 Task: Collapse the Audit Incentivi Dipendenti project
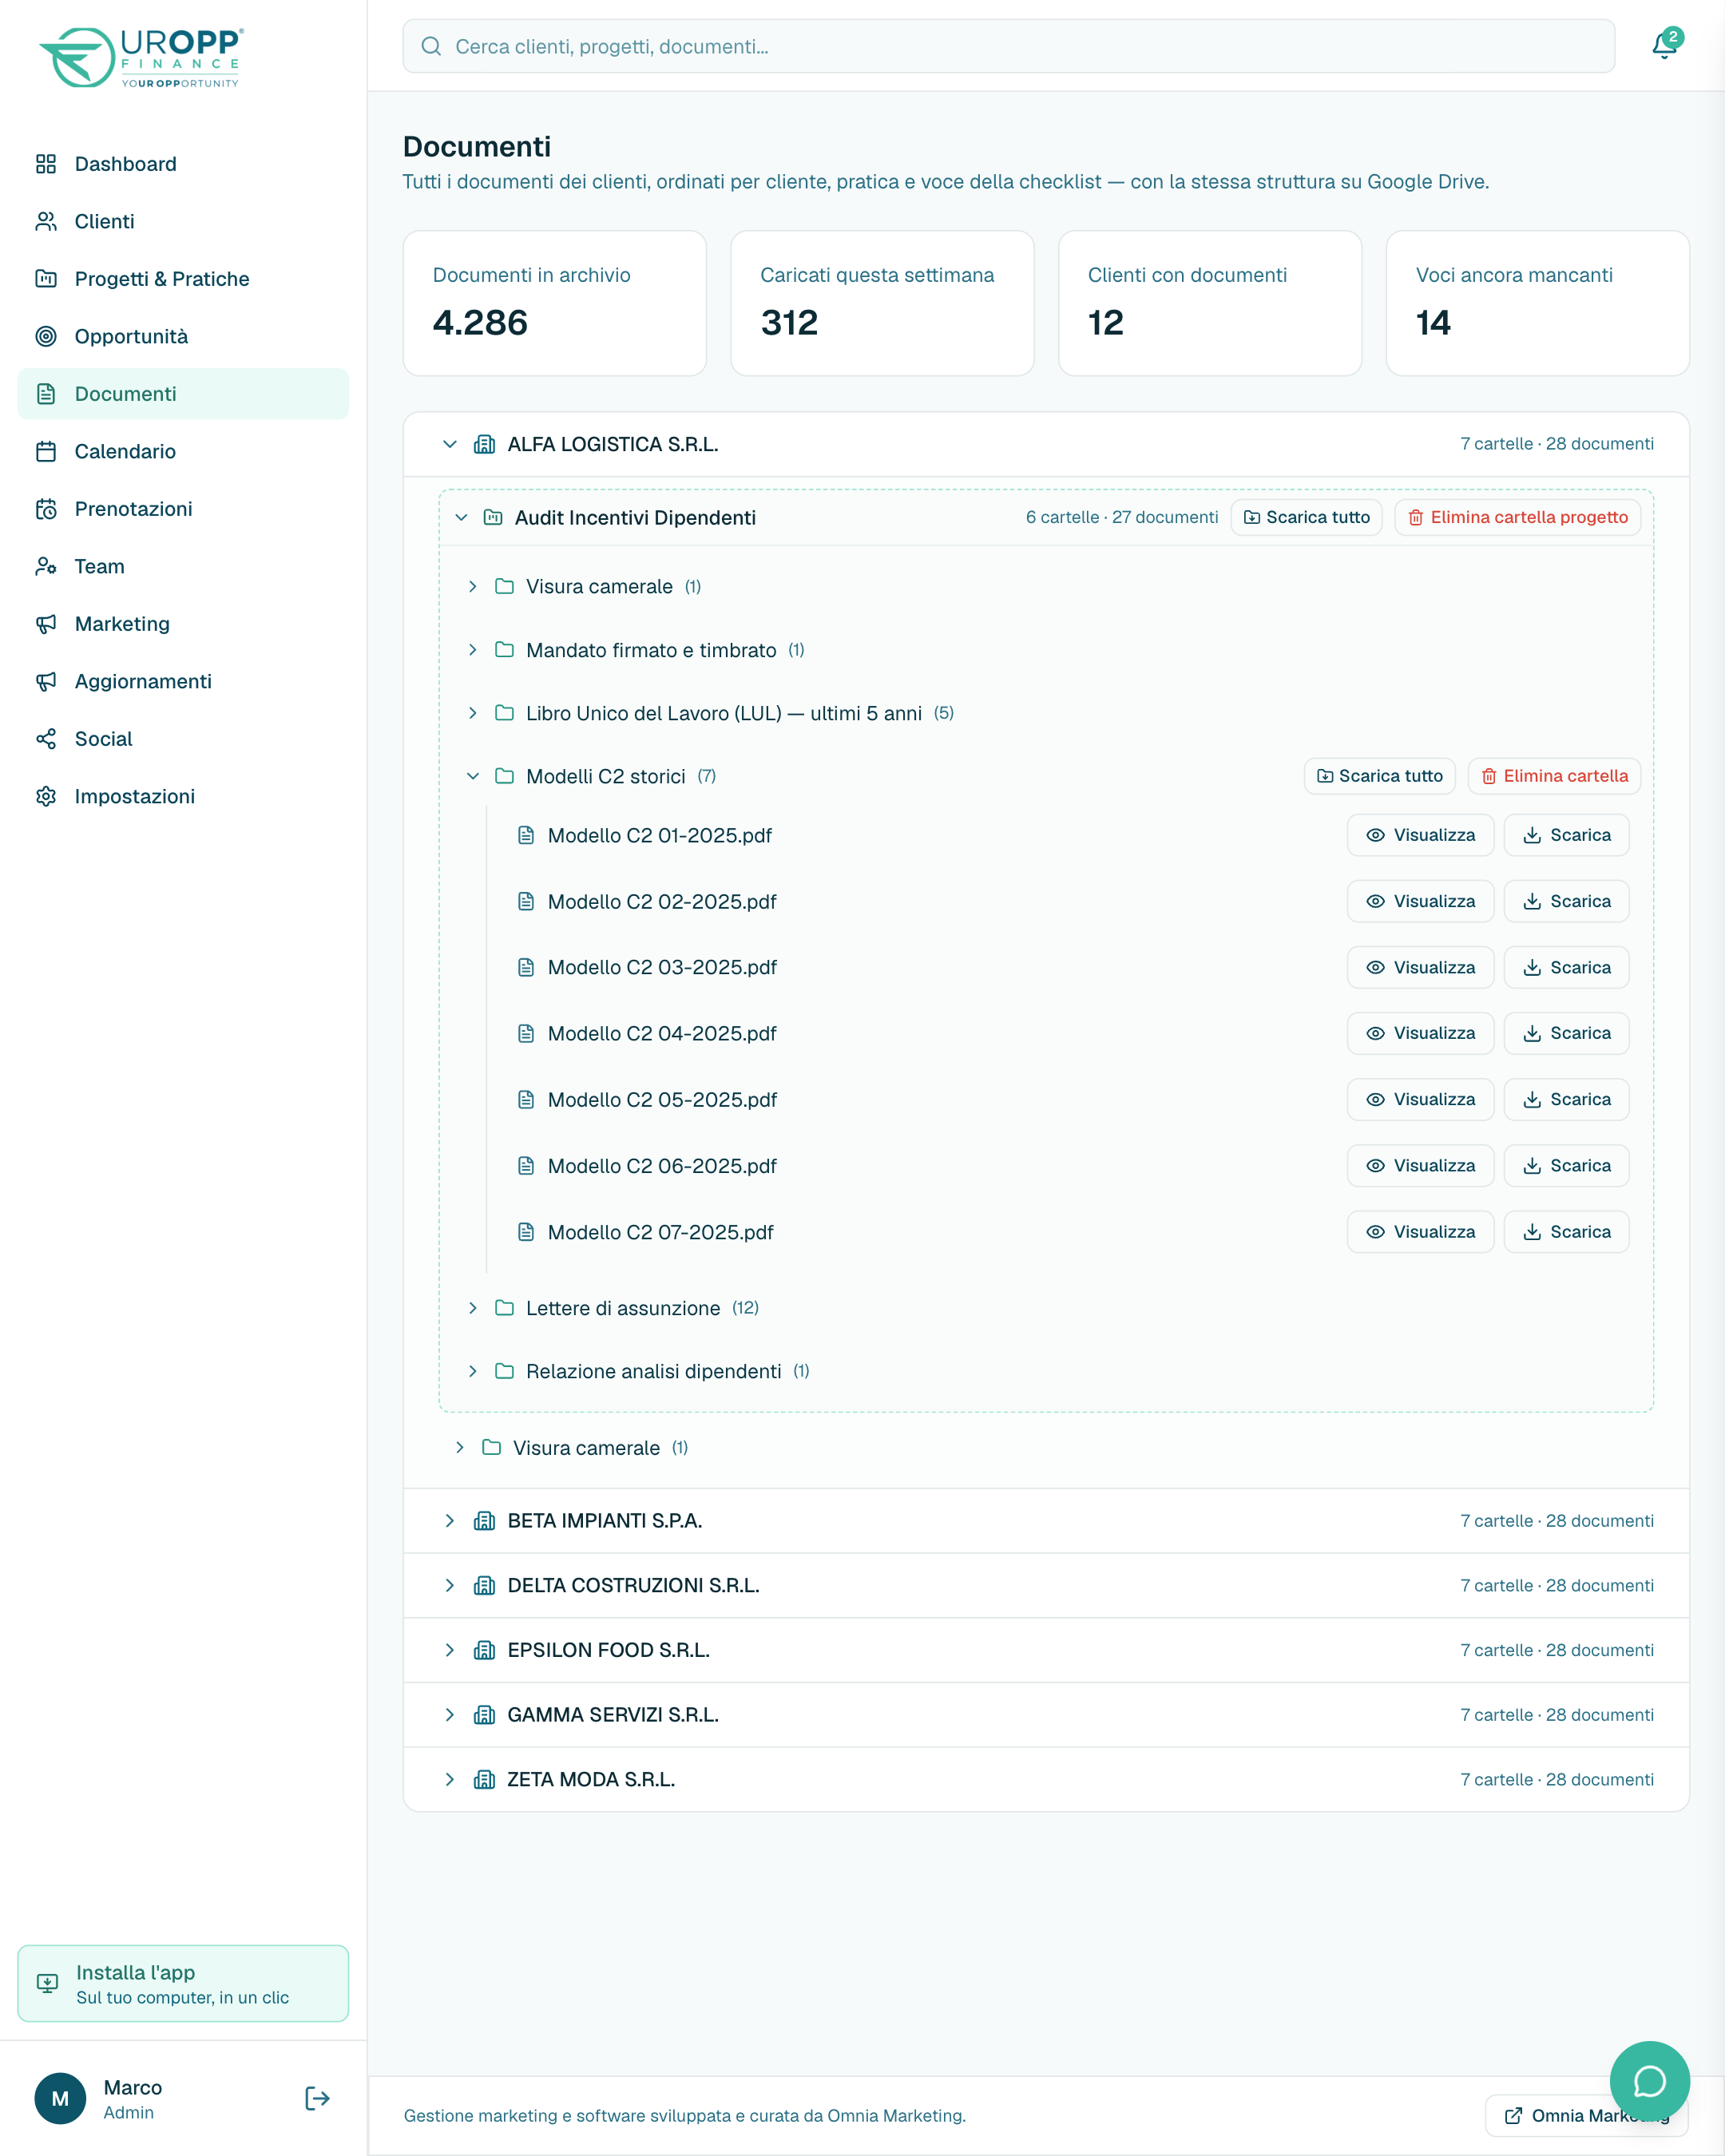[461, 517]
